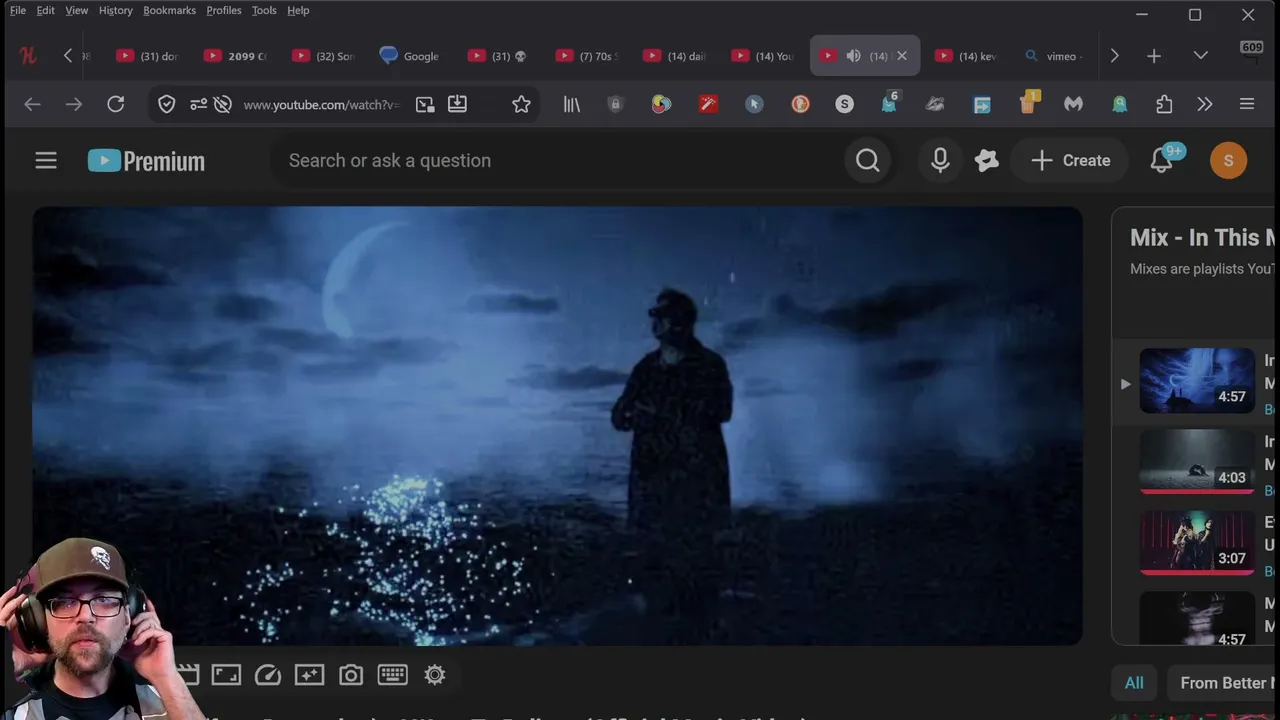Open the Help menu

298,10
